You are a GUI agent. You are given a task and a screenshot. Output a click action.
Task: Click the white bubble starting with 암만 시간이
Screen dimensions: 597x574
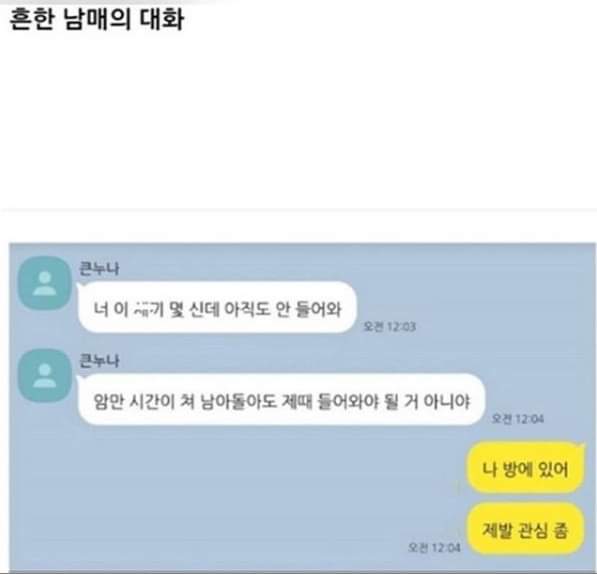(x=281, y=400)
